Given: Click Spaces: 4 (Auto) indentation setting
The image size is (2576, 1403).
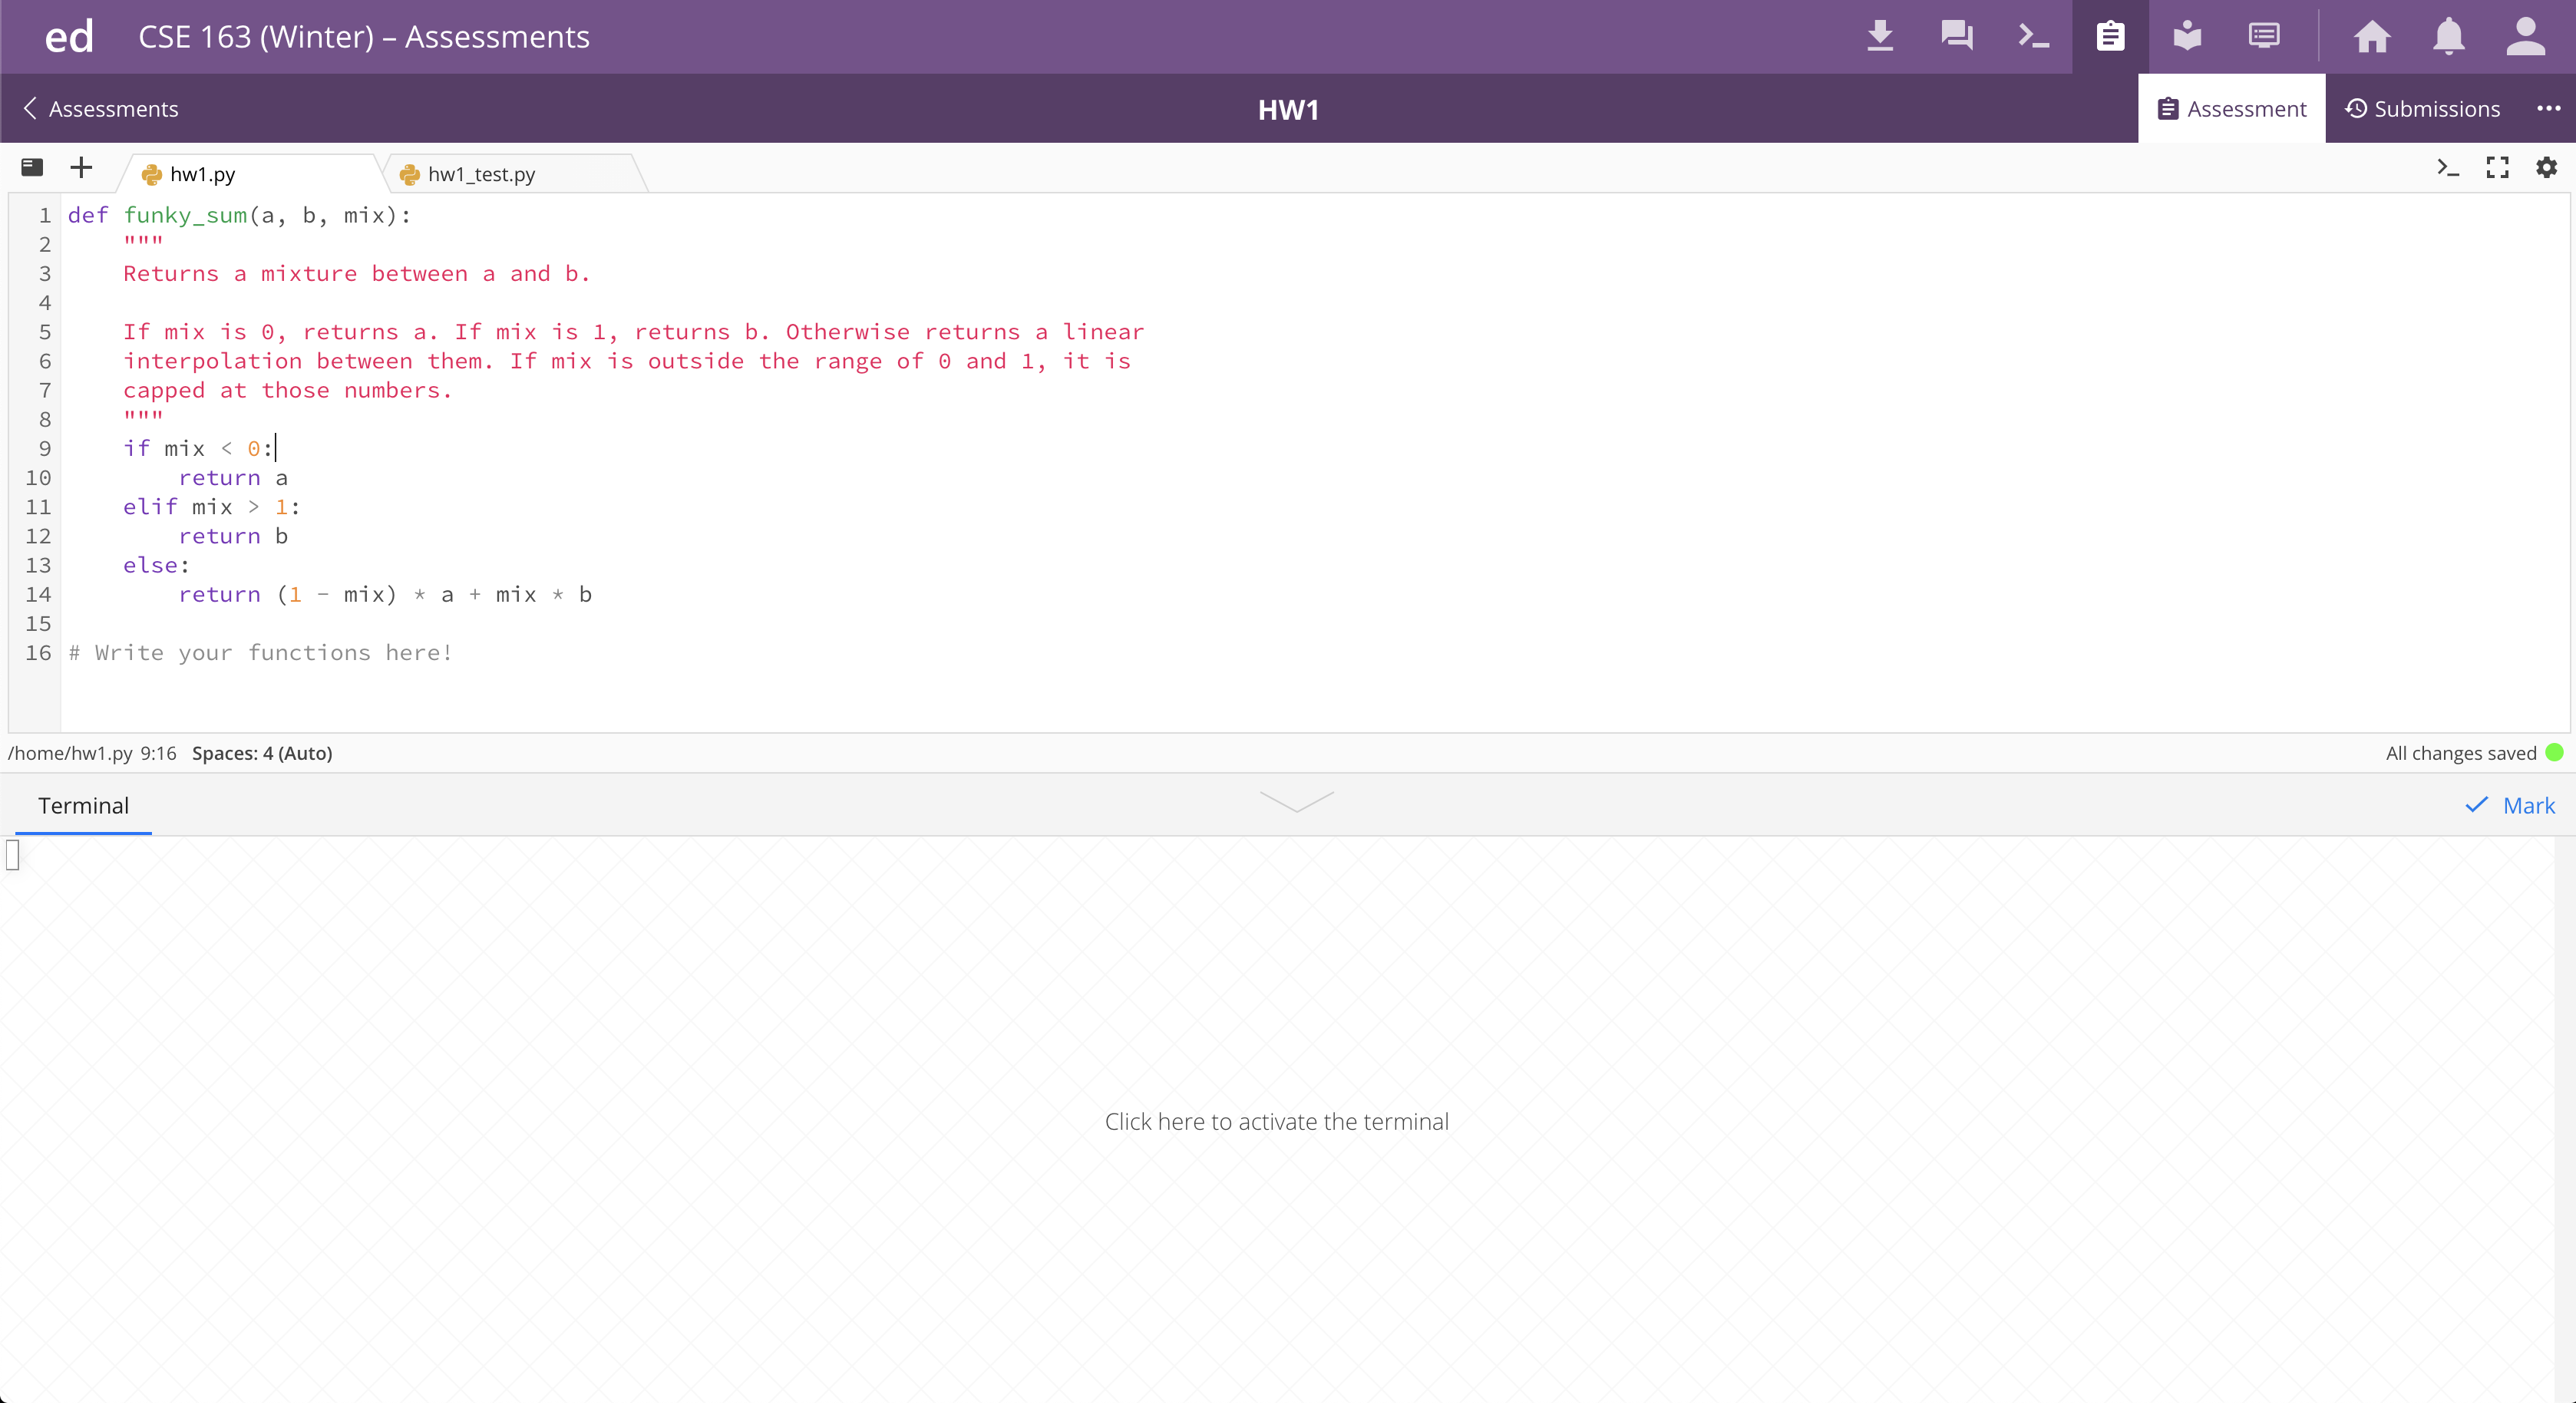Looking at the screenshot, I should [x=262, y=753].
